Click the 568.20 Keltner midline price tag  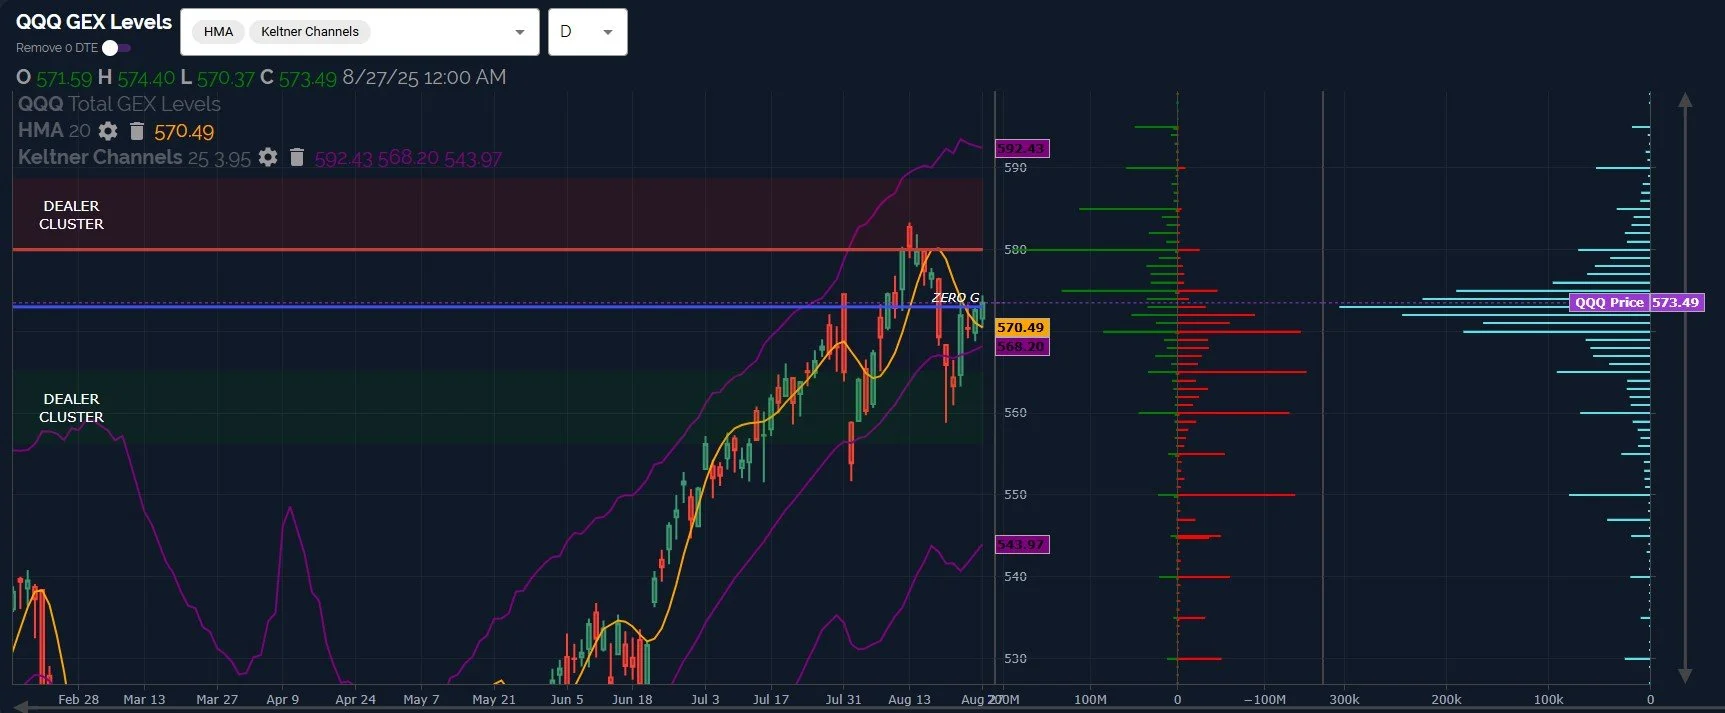1021,346
